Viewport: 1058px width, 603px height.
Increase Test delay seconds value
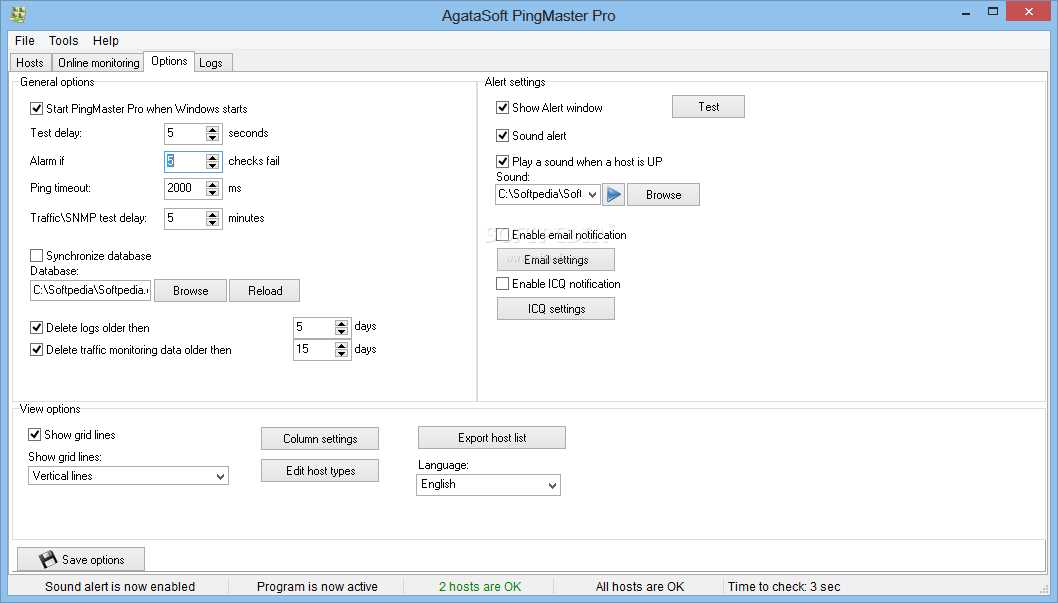pos(213,129)
